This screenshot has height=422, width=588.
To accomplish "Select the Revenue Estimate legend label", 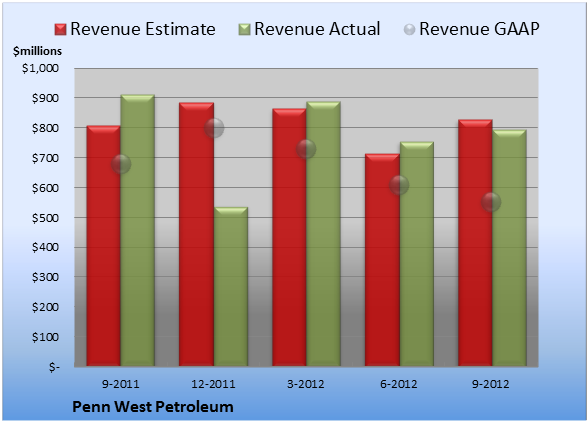I will click(x=143, y=29).
